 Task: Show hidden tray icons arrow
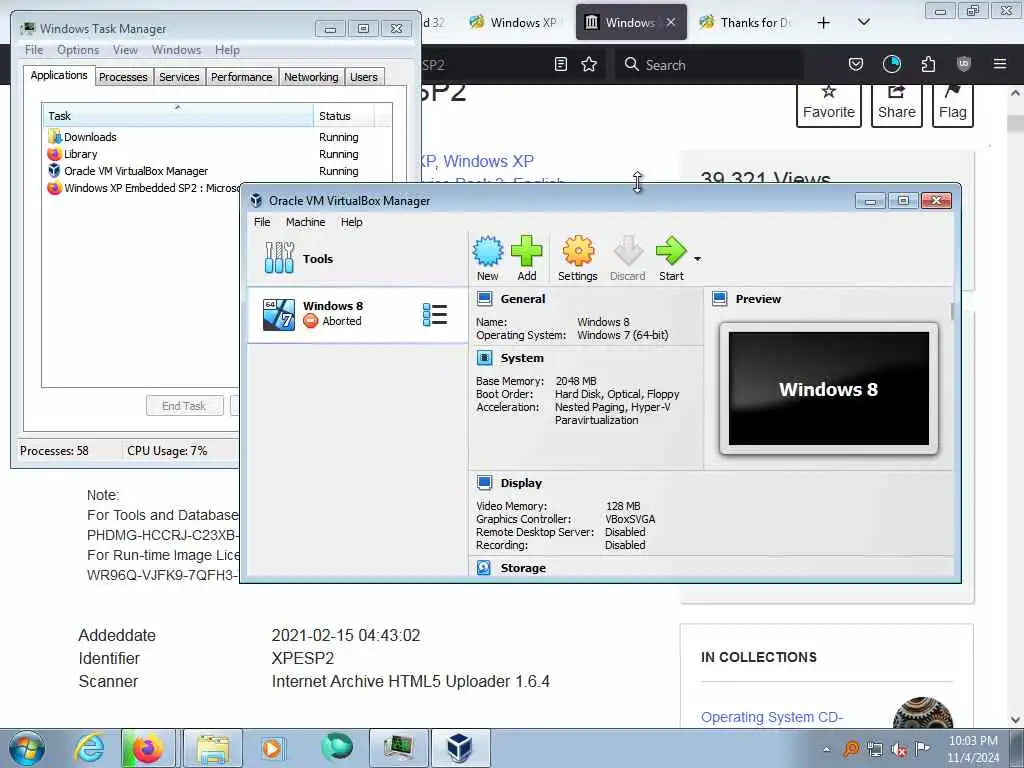[826, 750]
